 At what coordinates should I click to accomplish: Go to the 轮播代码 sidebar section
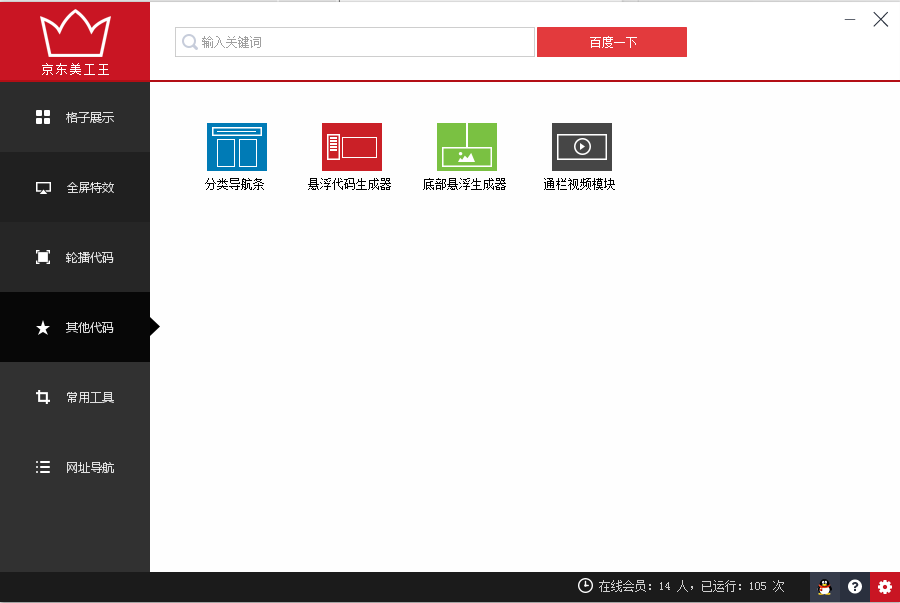tap(75, 257)
